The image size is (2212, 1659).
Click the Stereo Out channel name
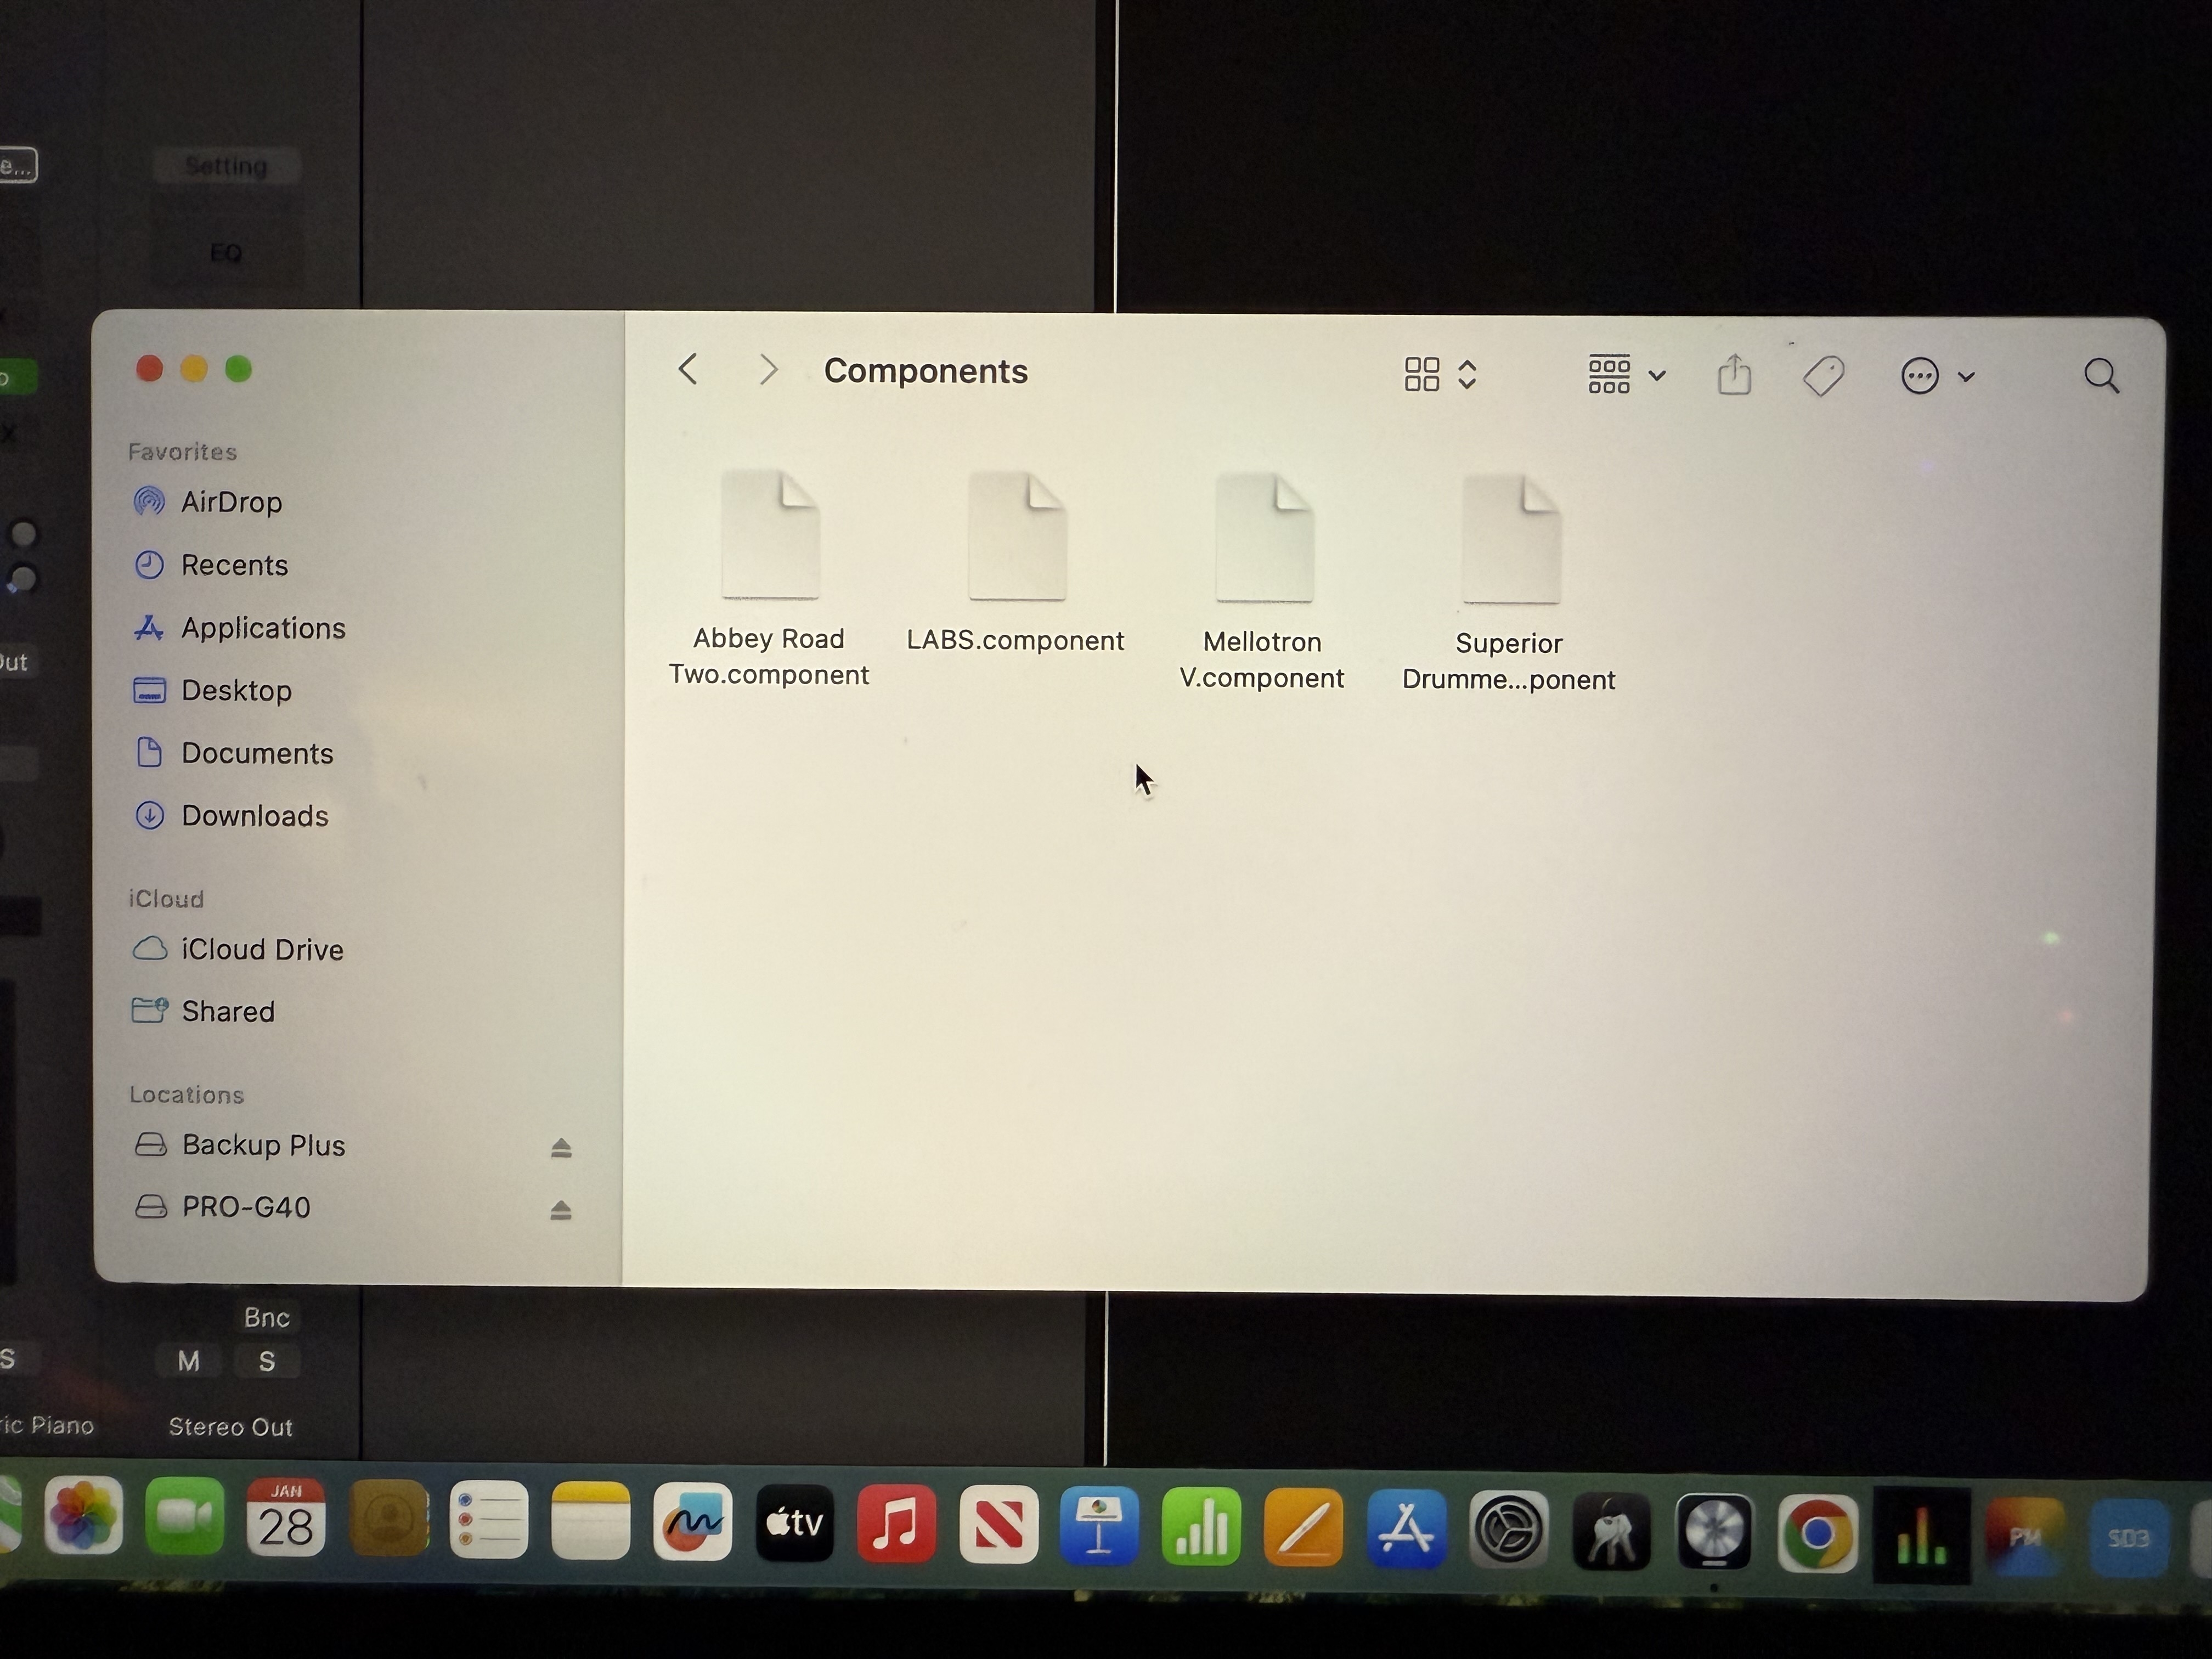230,1427
